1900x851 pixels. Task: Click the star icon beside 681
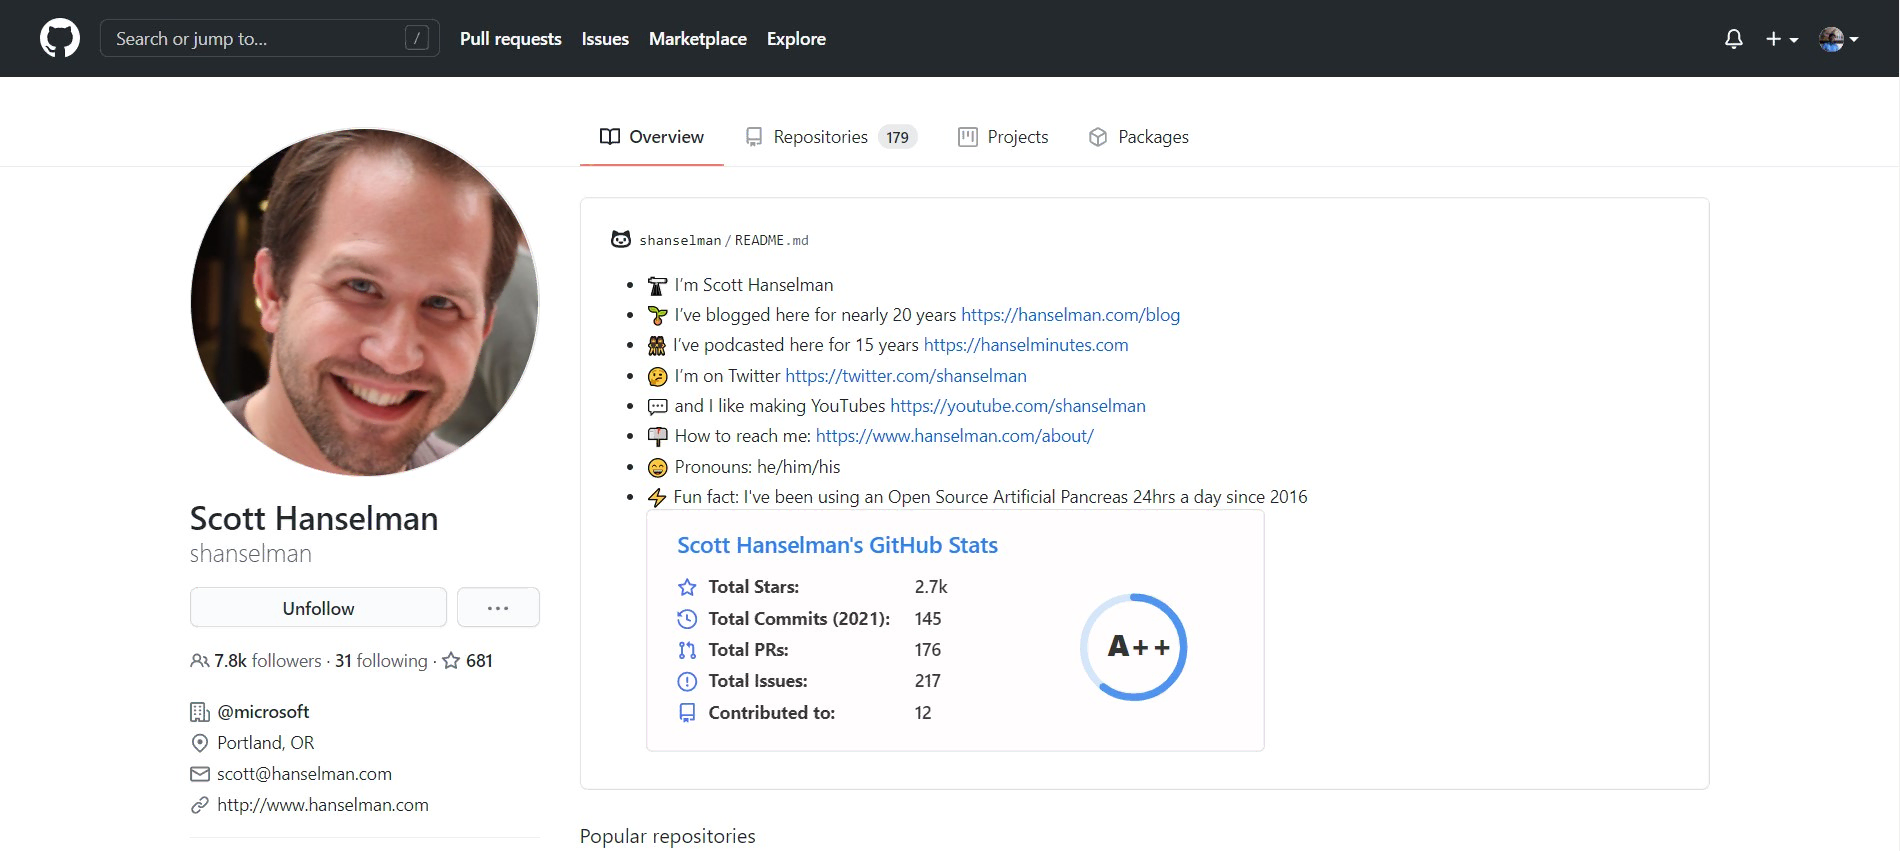(x=451, y=661)
